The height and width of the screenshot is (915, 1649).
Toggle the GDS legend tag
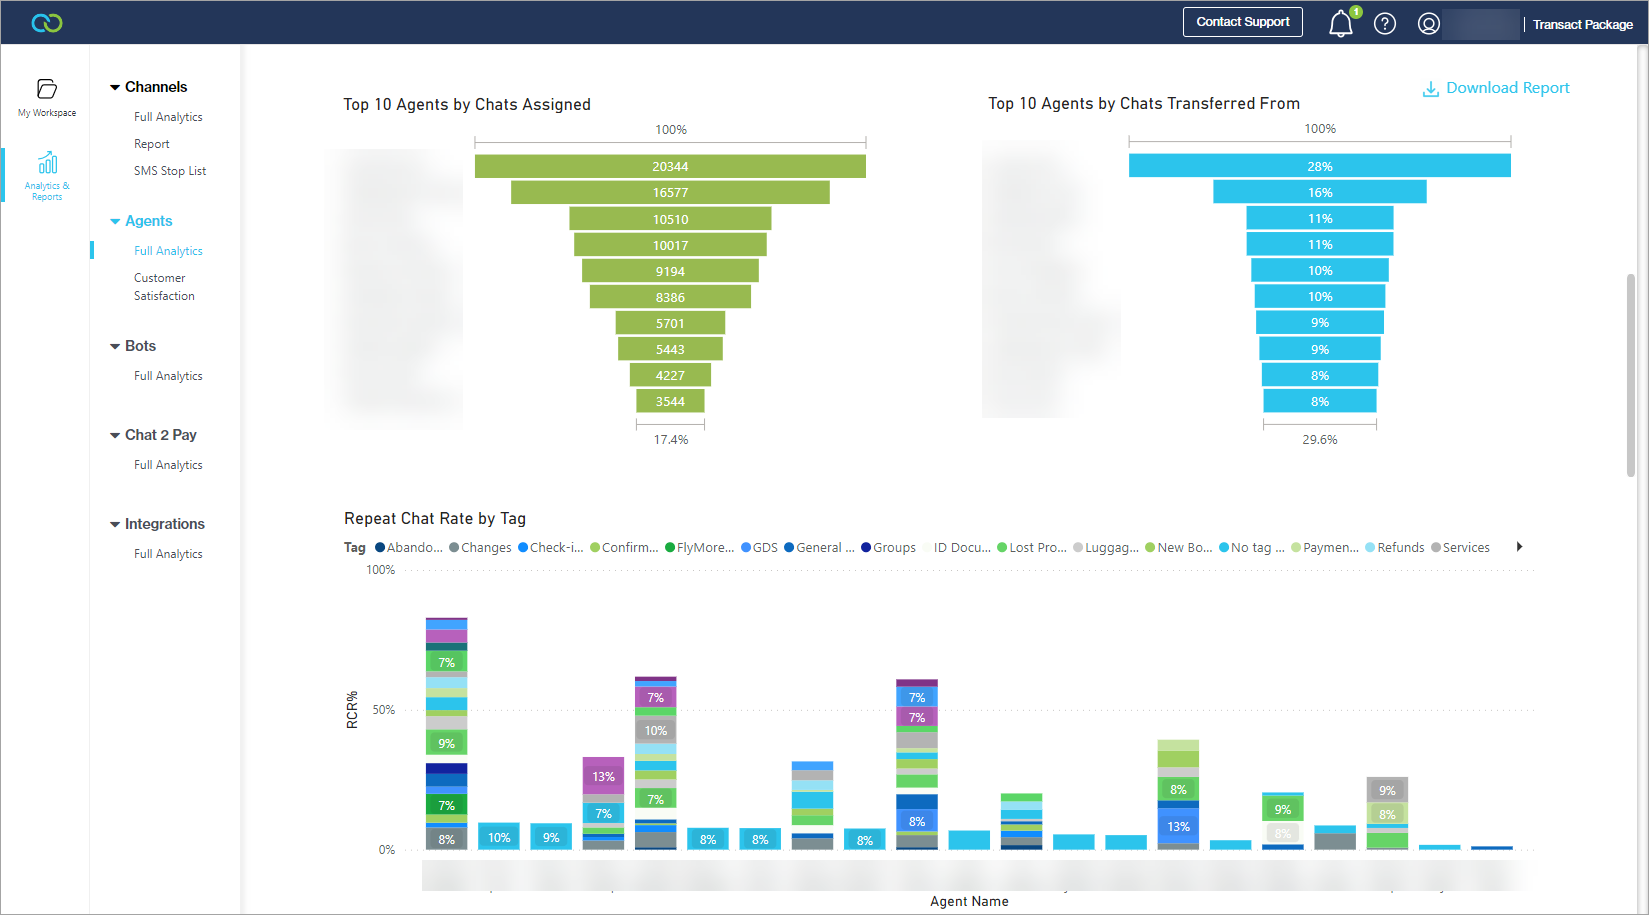(x=759, y=548)
